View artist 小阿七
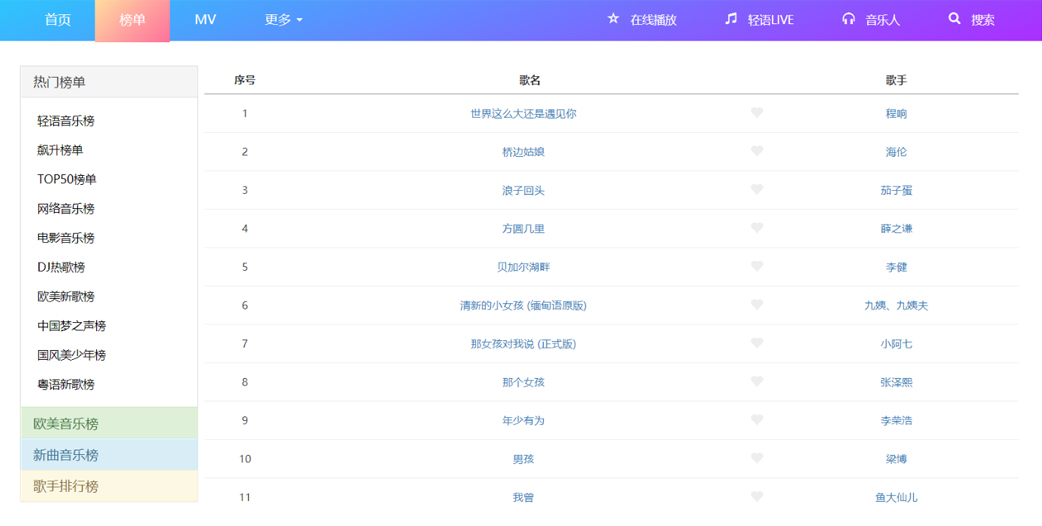Screen dimensions: 1042x526 pos(896,344)
